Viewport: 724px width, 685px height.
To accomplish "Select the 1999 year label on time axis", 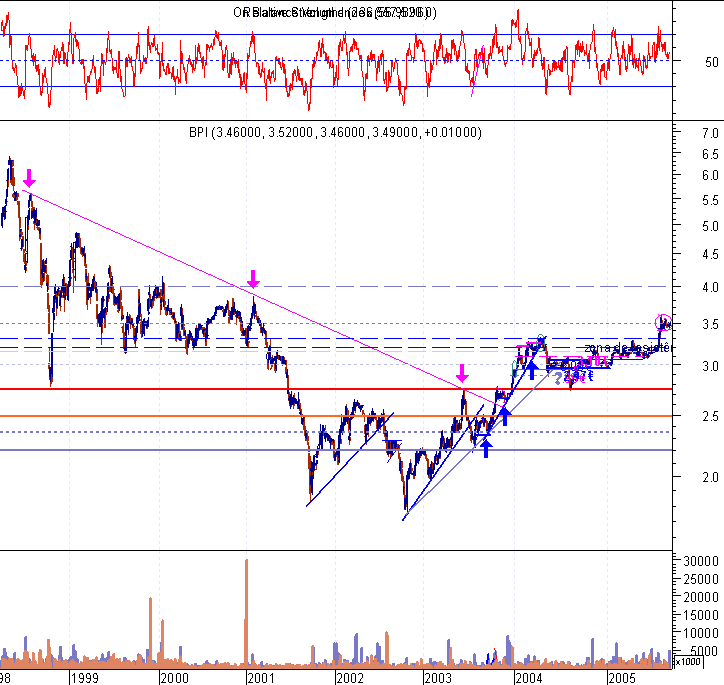I will 85,678.
